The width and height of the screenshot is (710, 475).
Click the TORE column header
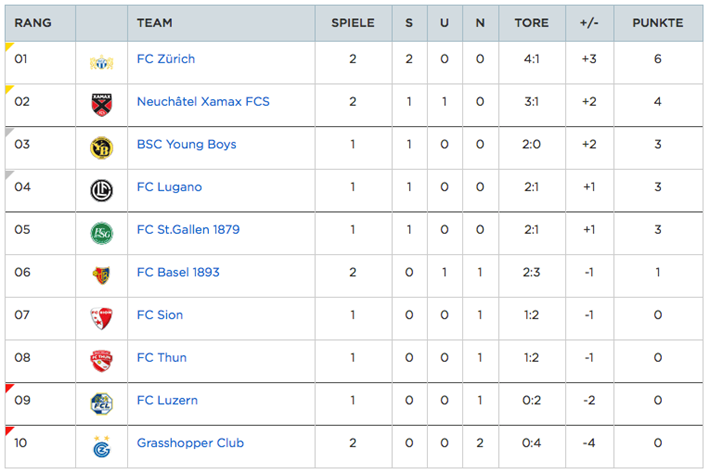coord(531,23)
